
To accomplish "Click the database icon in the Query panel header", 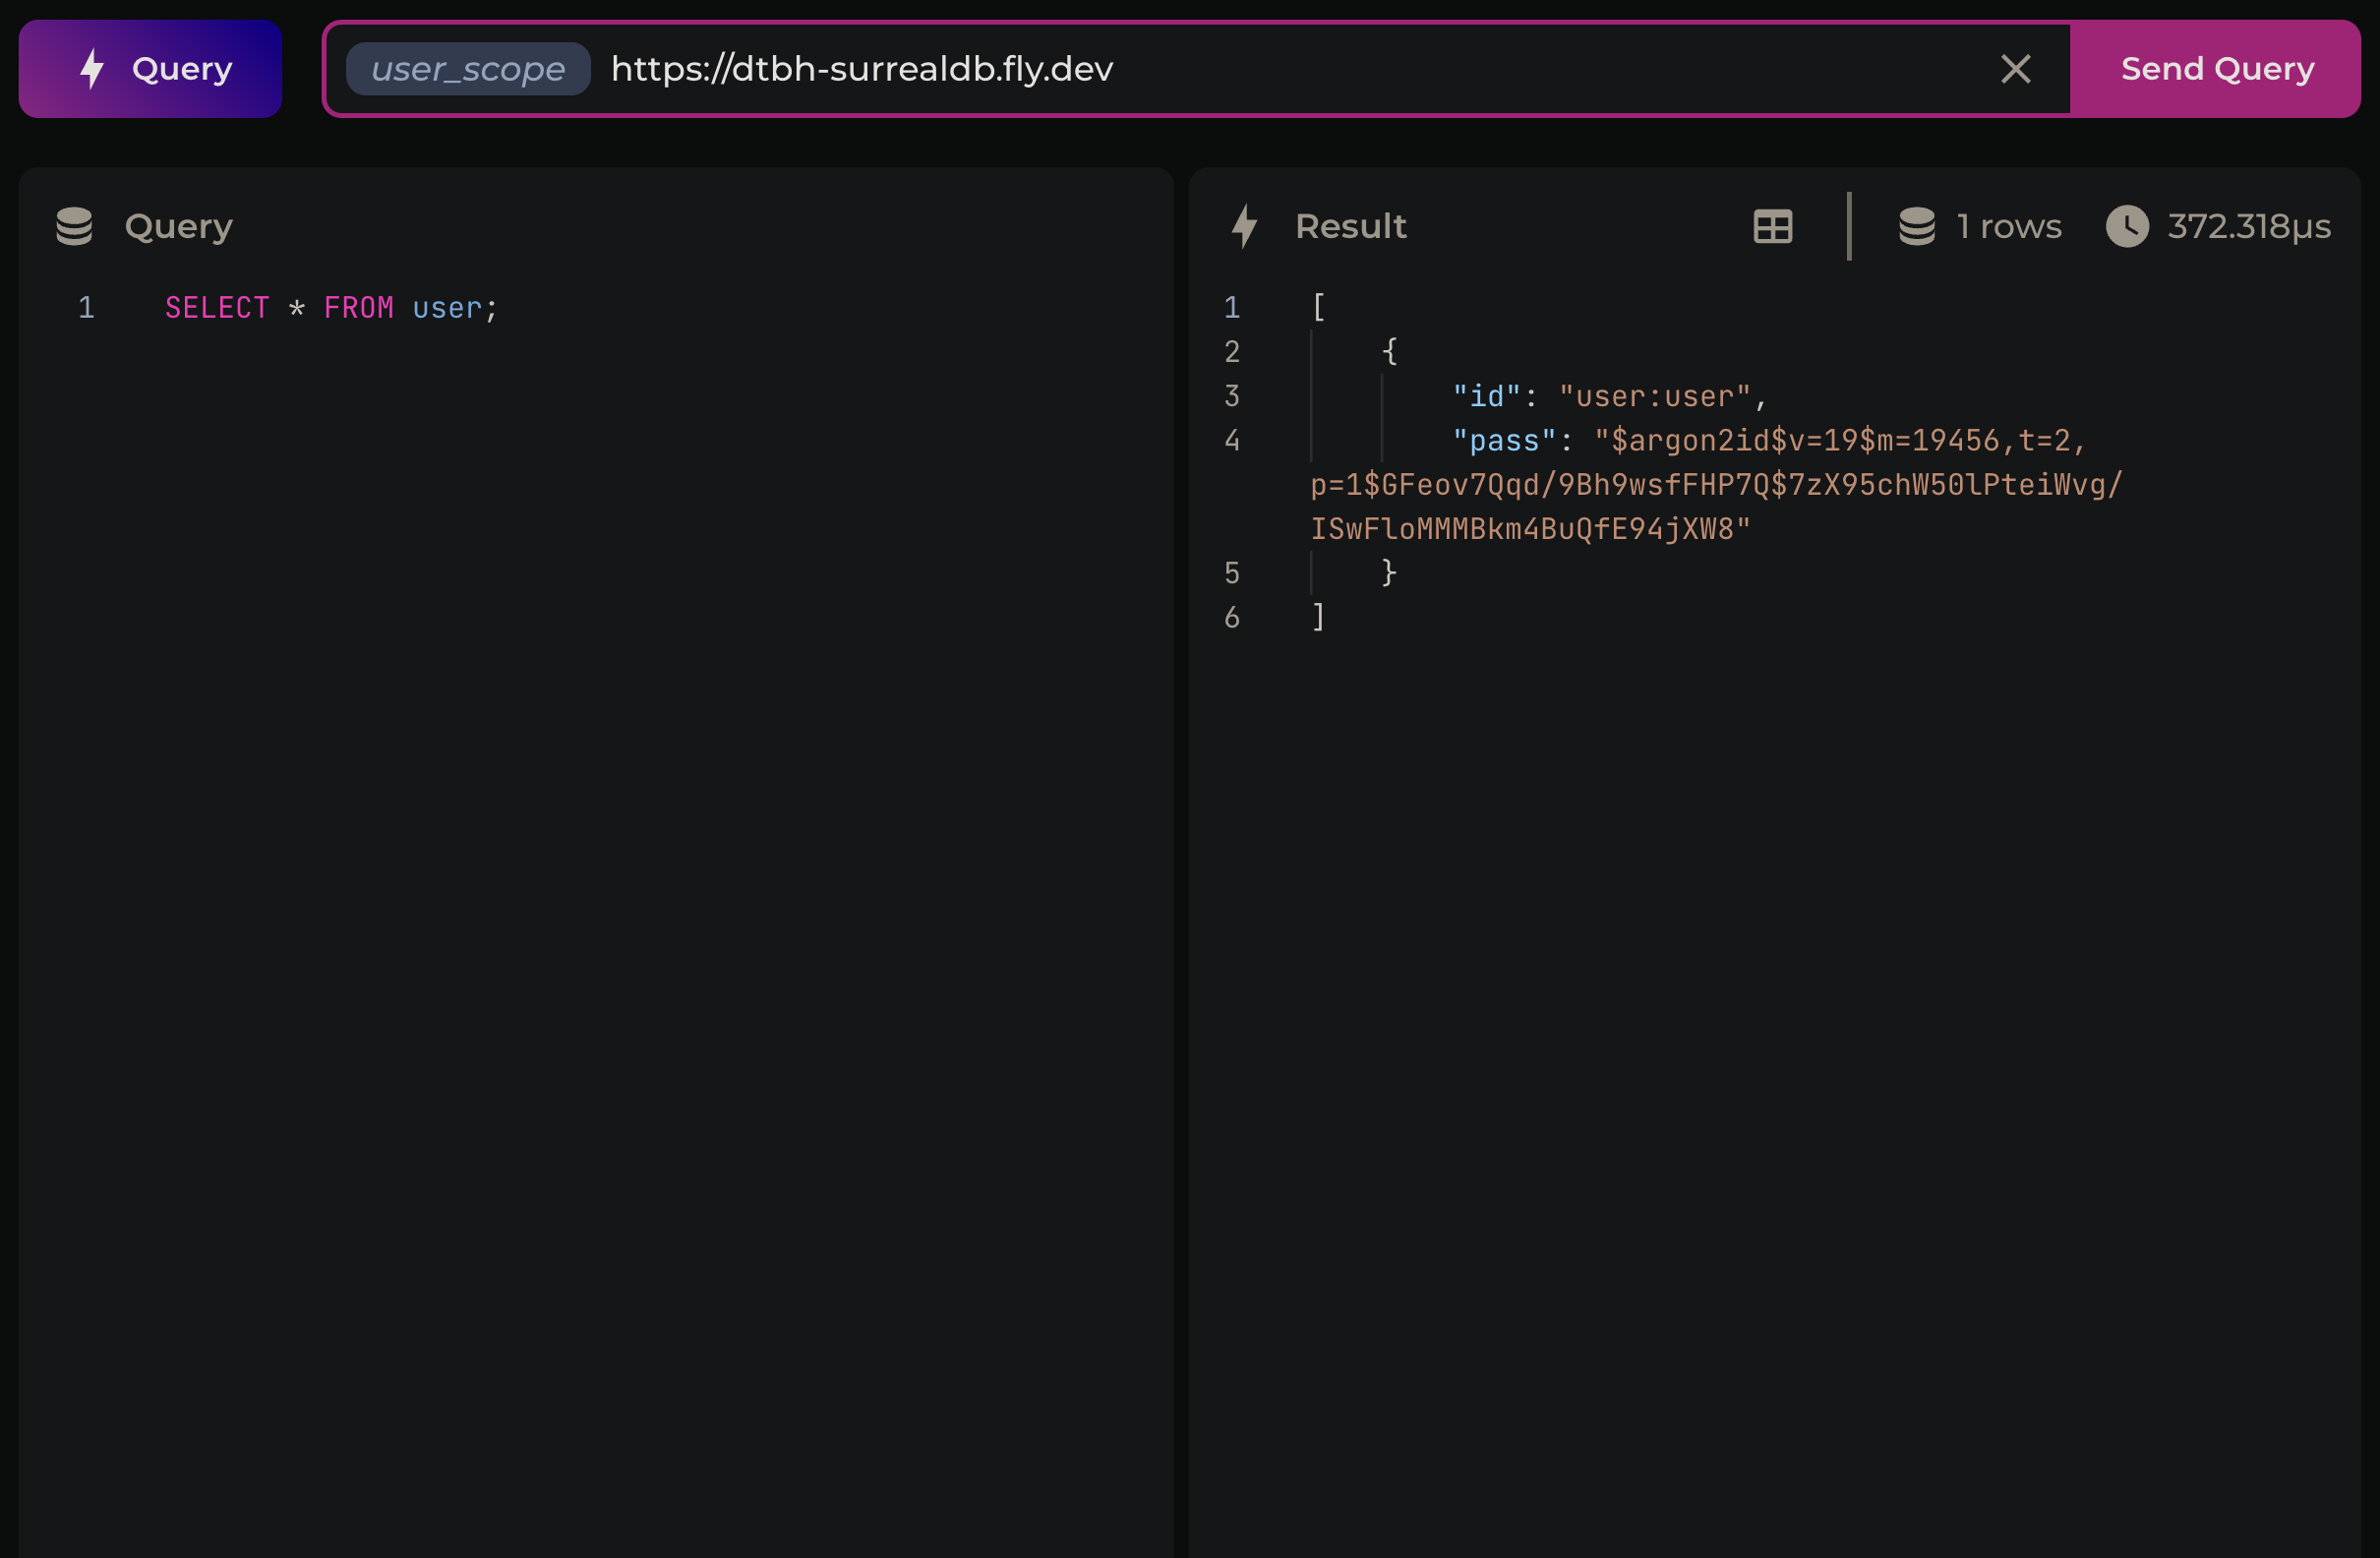I will pos(74,226).
